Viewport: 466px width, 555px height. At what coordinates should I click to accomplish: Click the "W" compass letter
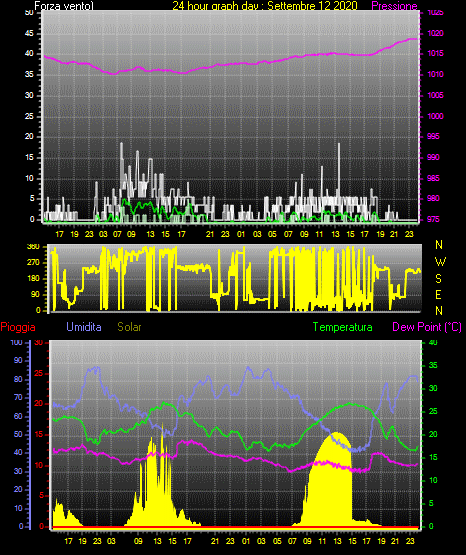point(440,262)
